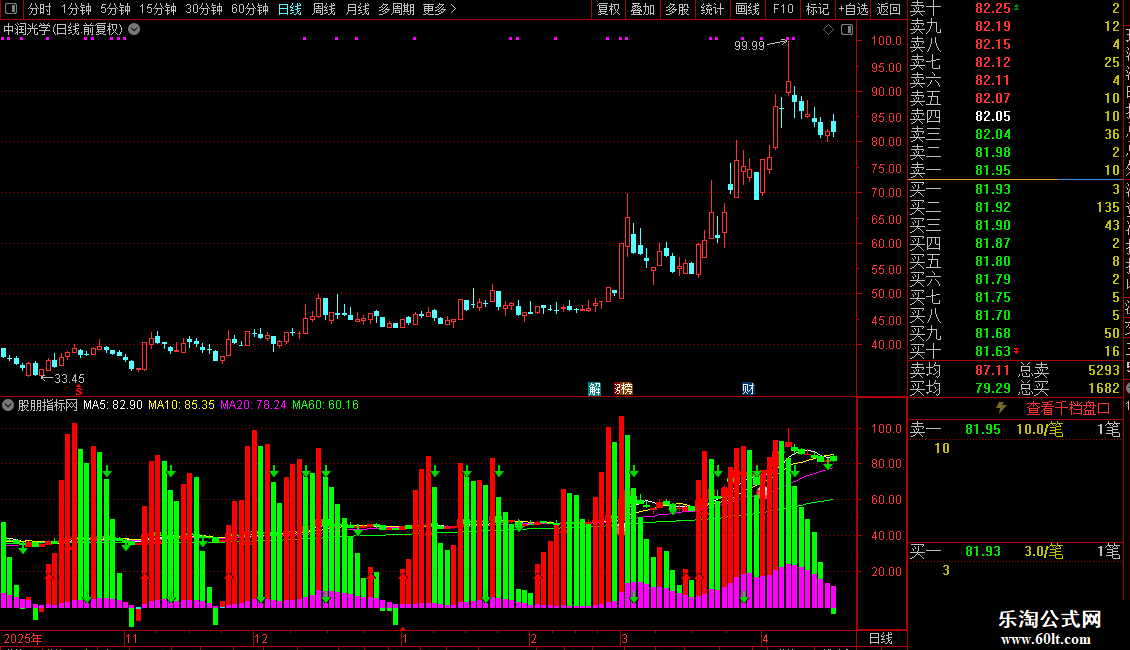Switch to 分时 intraday view

coord(40,9)
